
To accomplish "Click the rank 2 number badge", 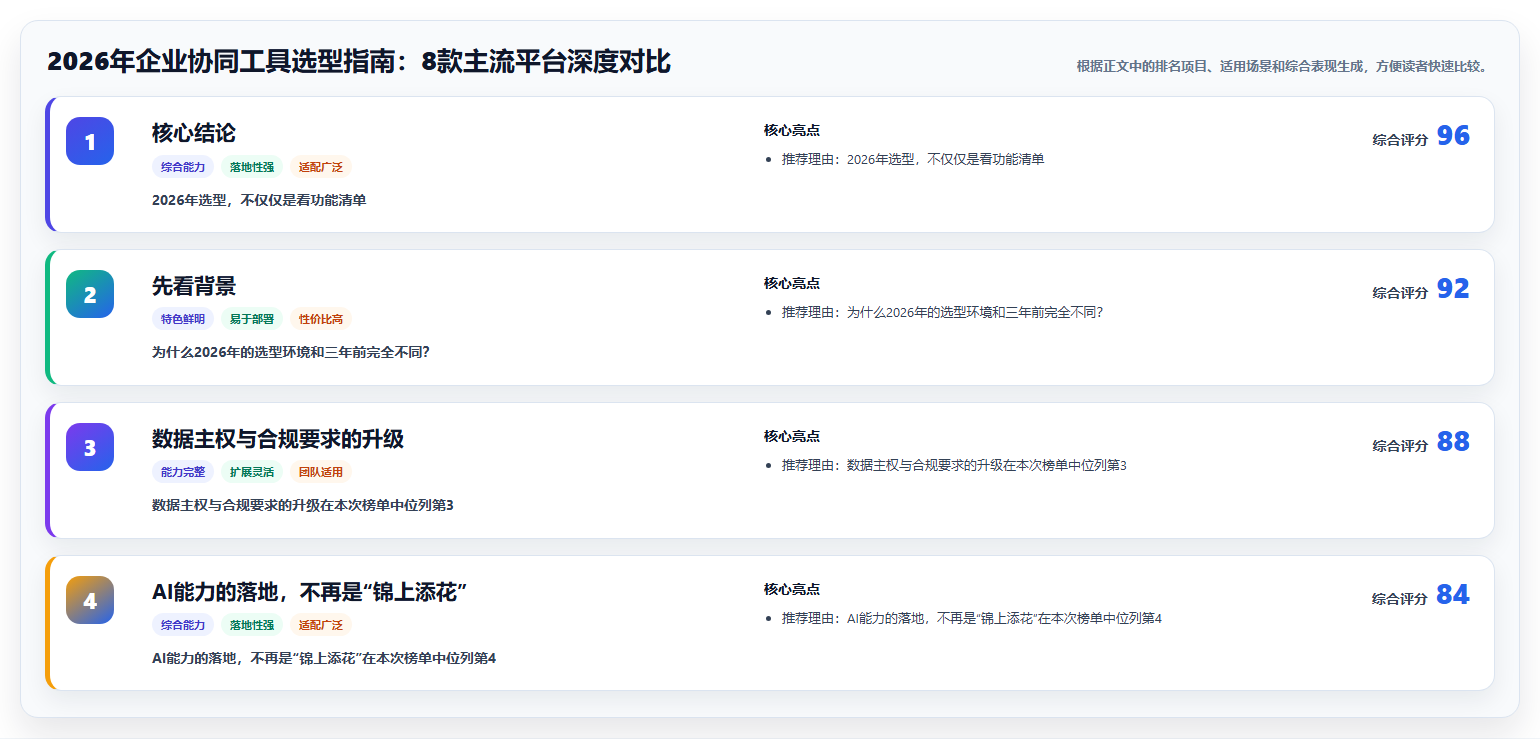I will [x=90, y=294].
